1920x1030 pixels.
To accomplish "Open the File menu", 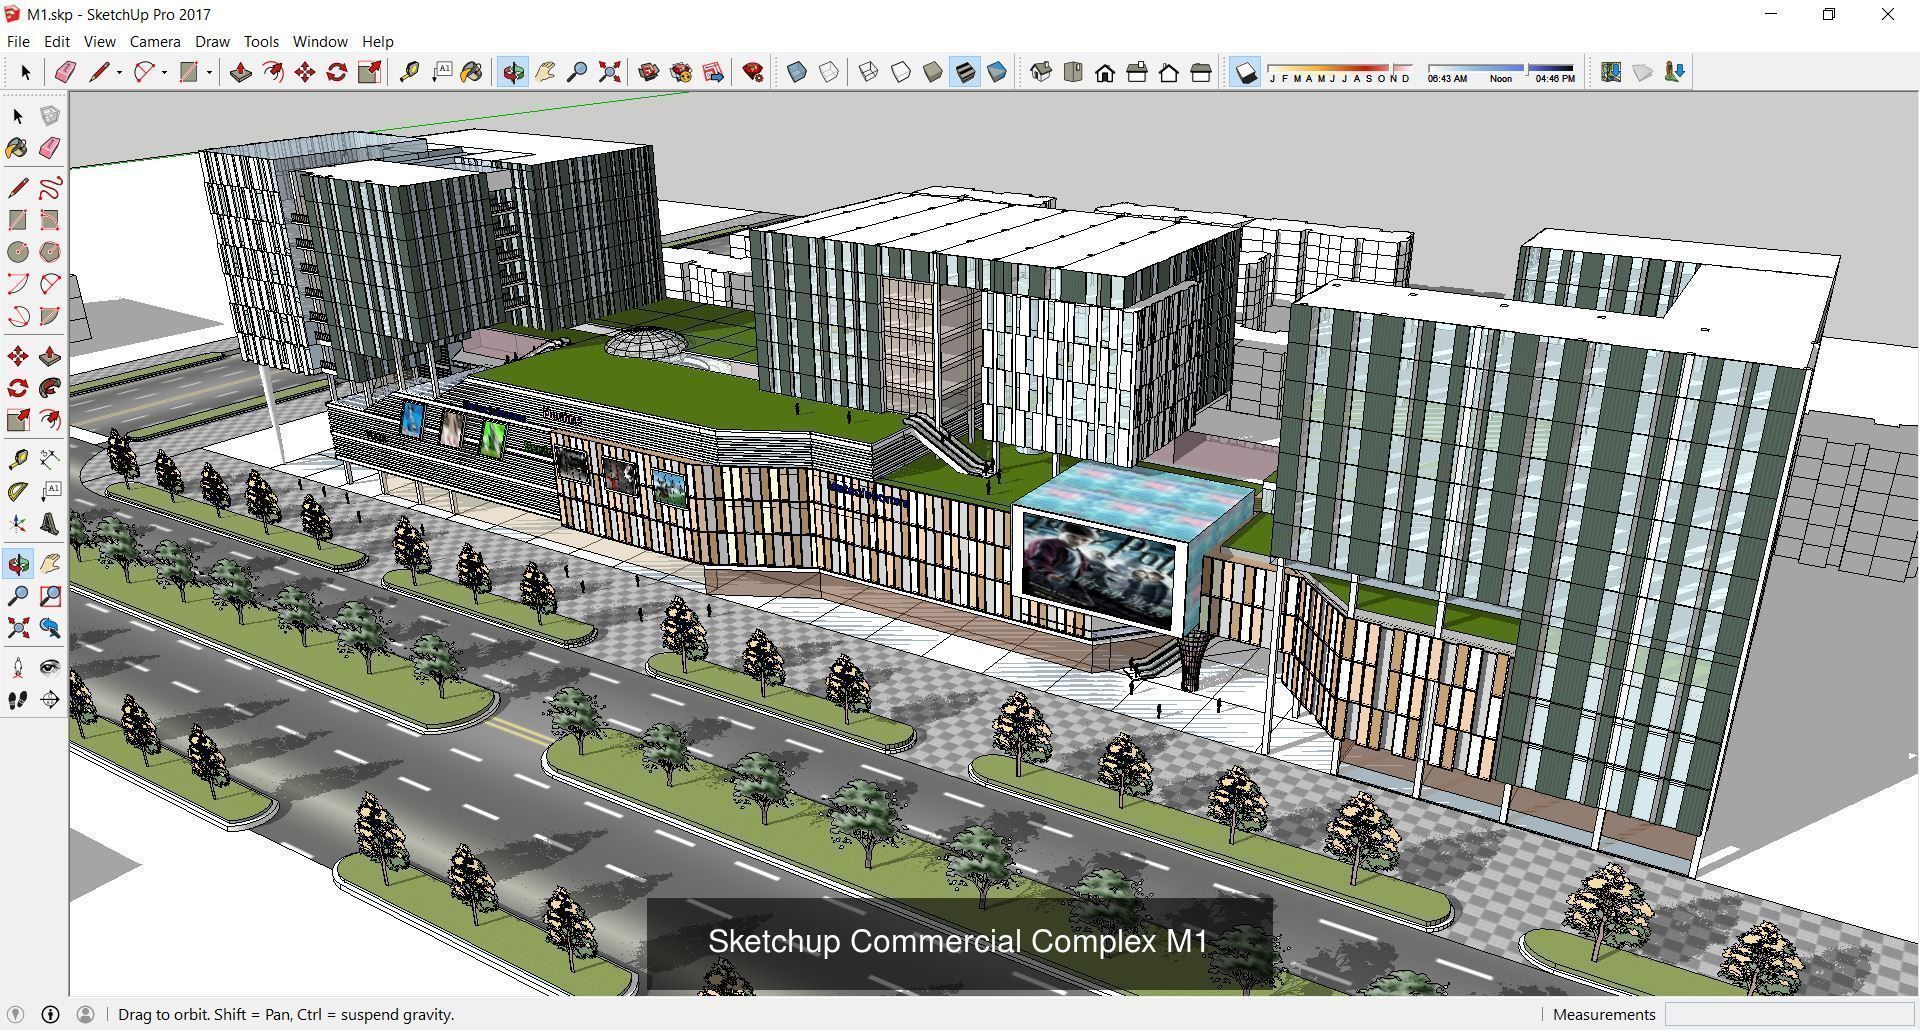I will [18, 41].
